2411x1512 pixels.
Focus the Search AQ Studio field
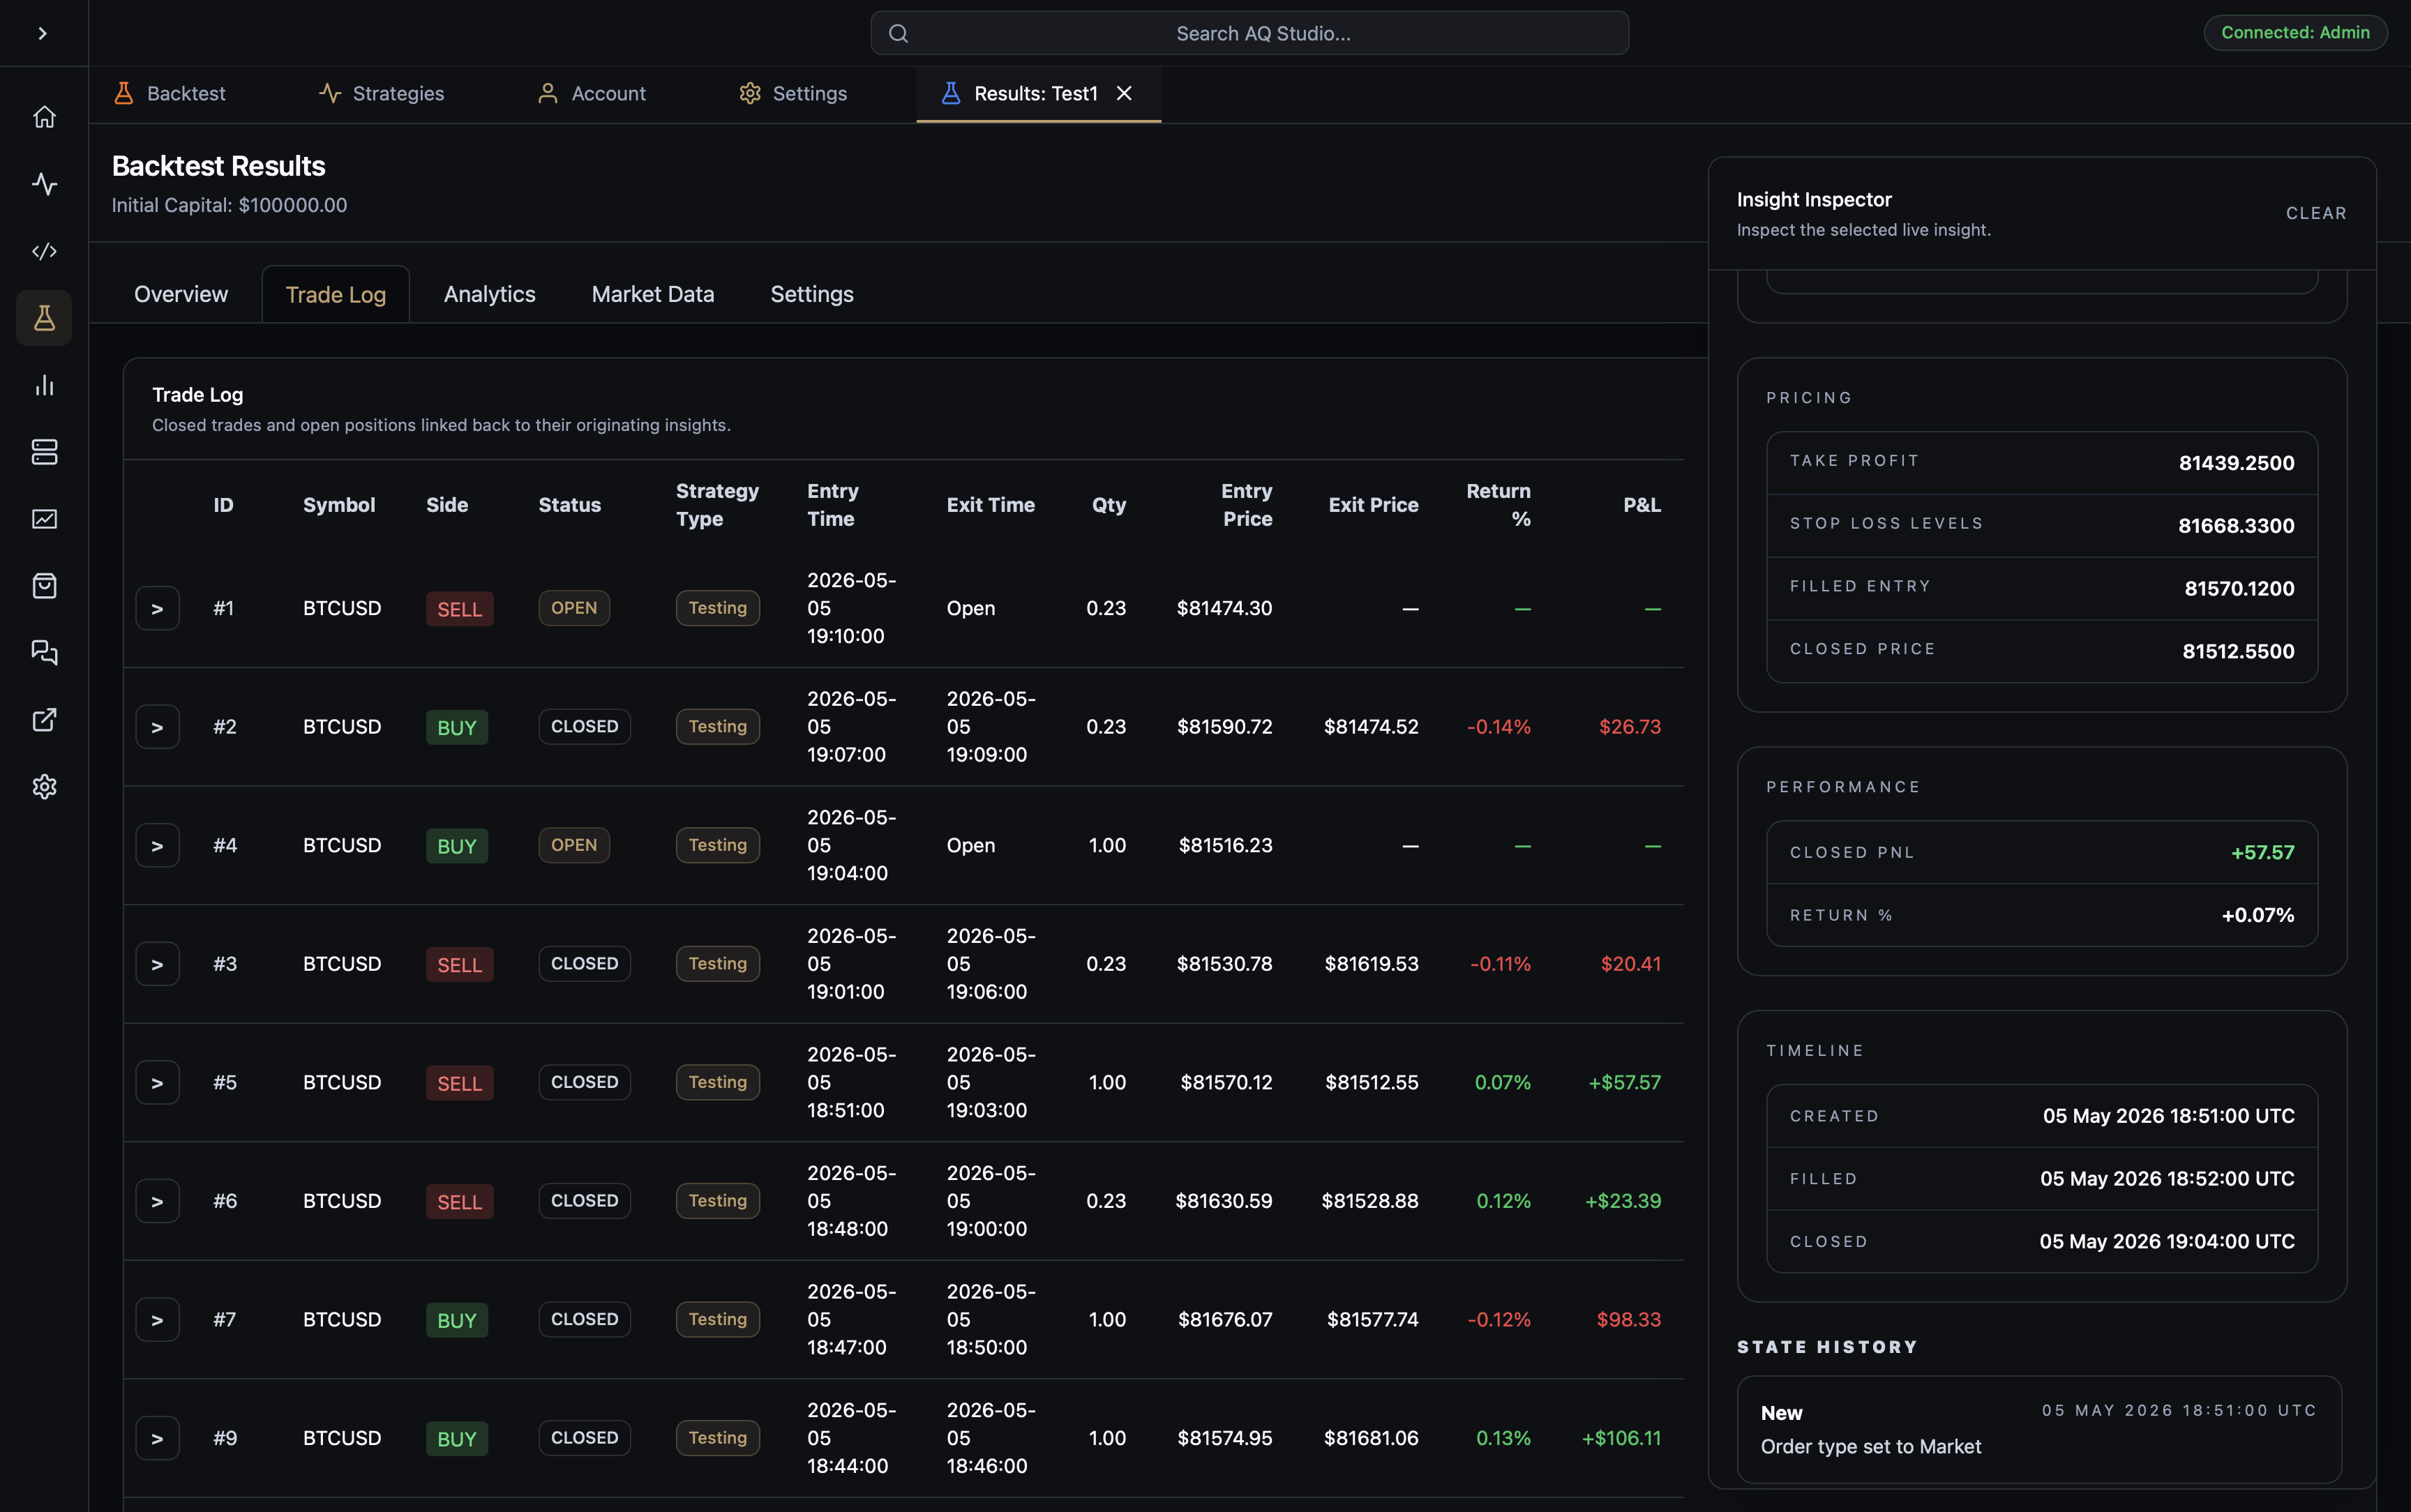[1249, 33]
